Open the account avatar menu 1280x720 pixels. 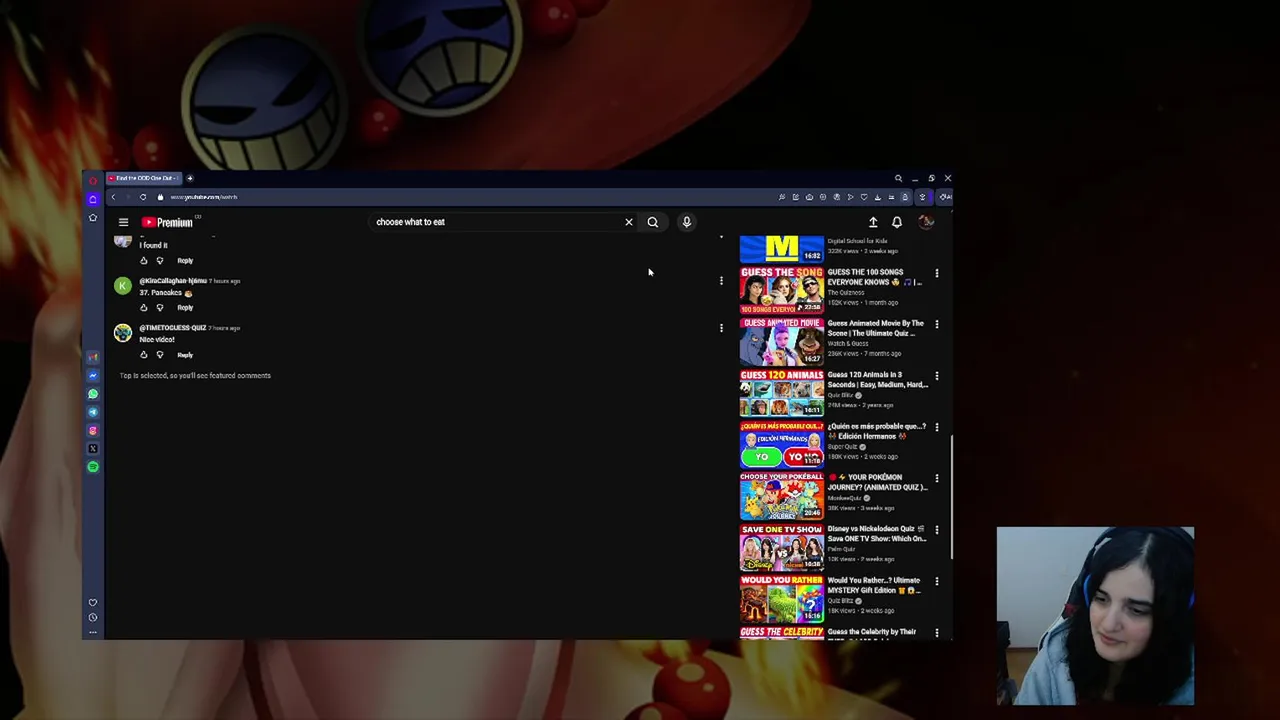pos(926,222)
